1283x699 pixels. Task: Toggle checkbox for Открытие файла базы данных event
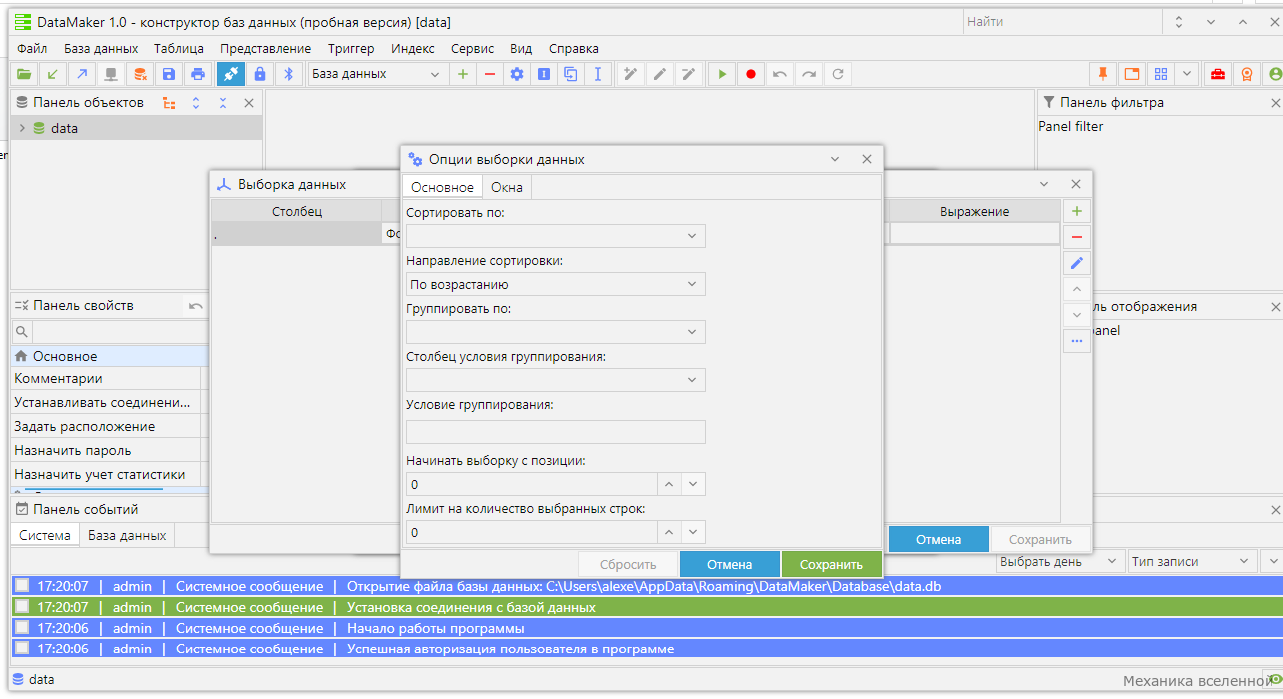pyautogui.click(x=22, y=586)
